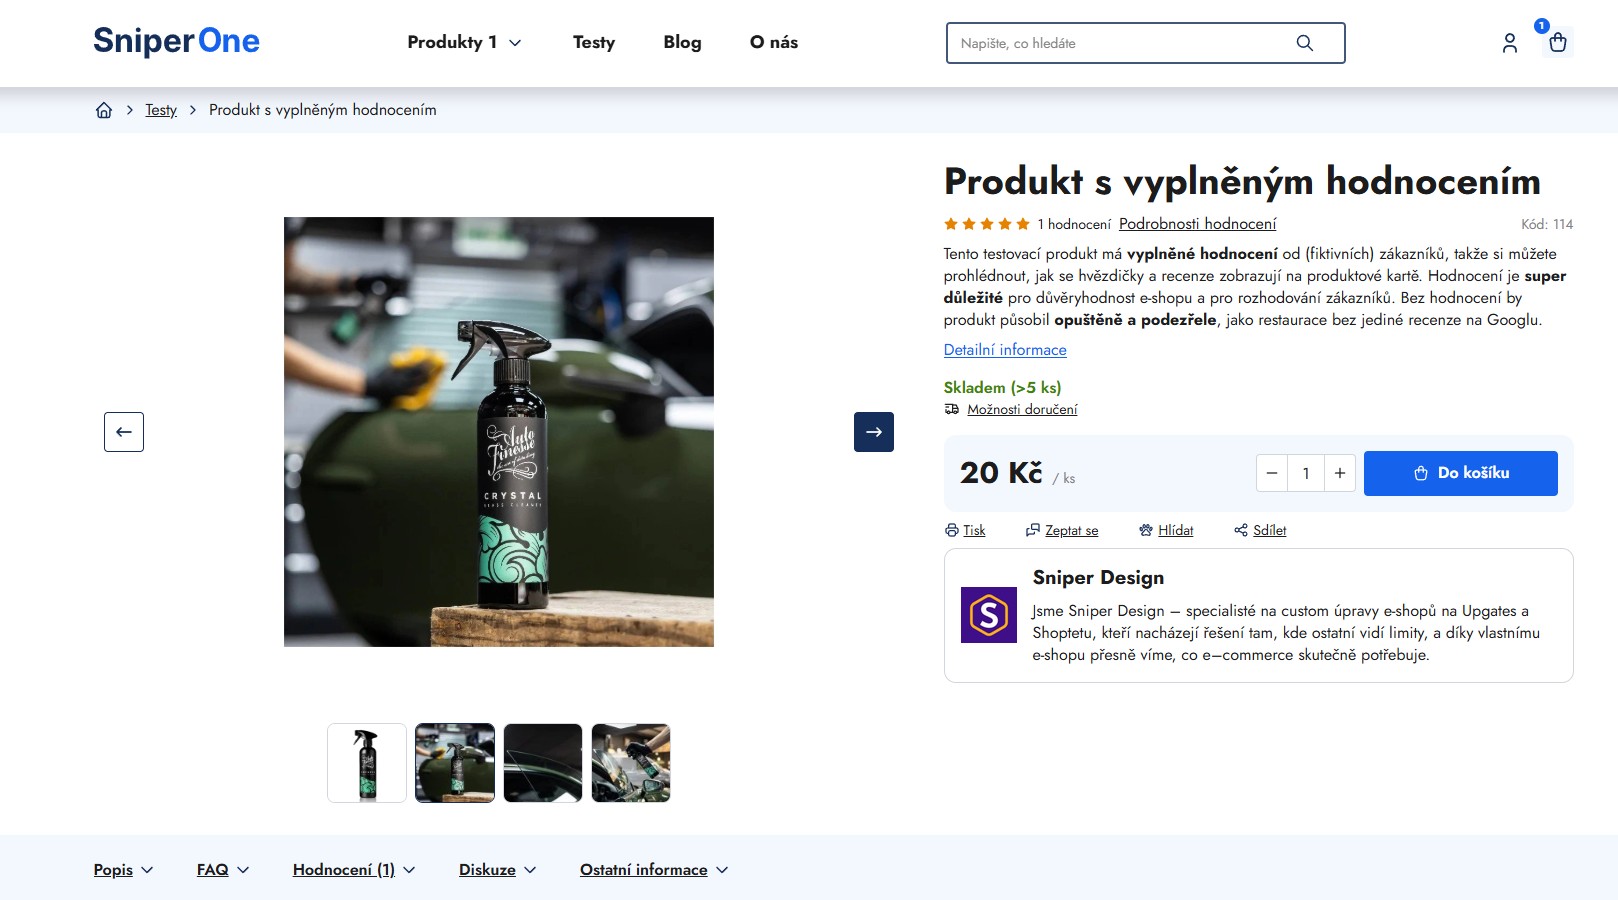Expand the Hodnocení (1) section
1618x900 pixels.
[354, 870]
